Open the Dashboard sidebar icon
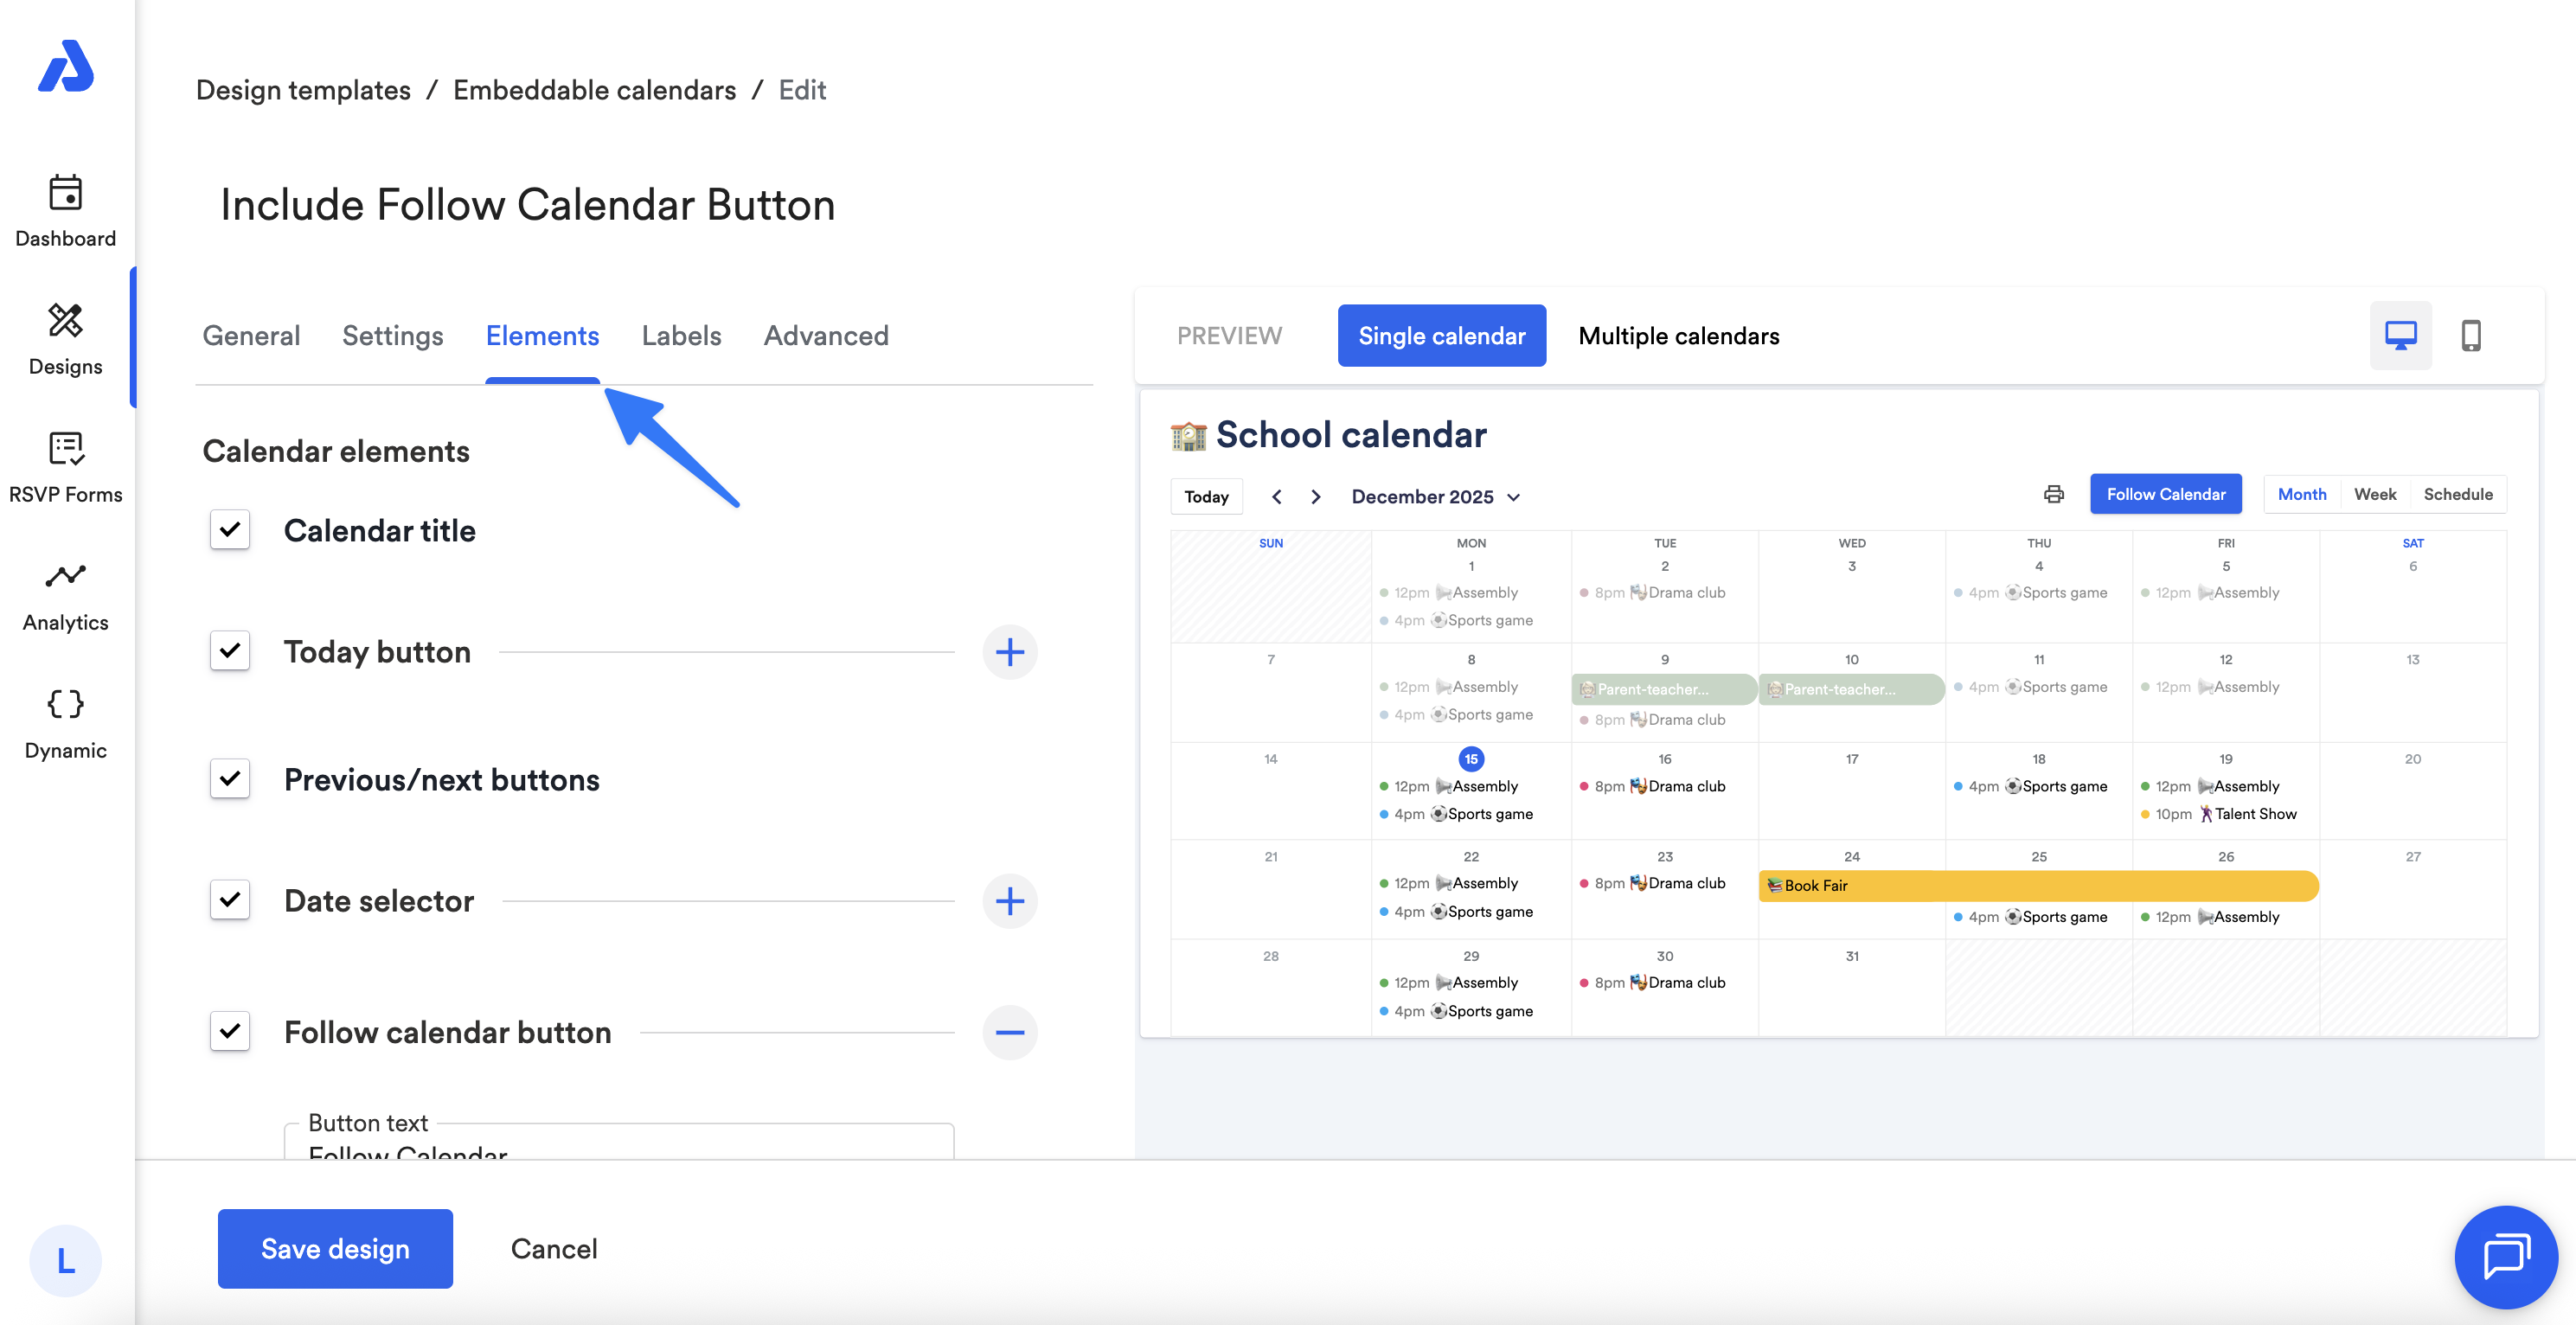Image resolution: width=2576 pixels, height=1325 pixels. click(65, 192)
